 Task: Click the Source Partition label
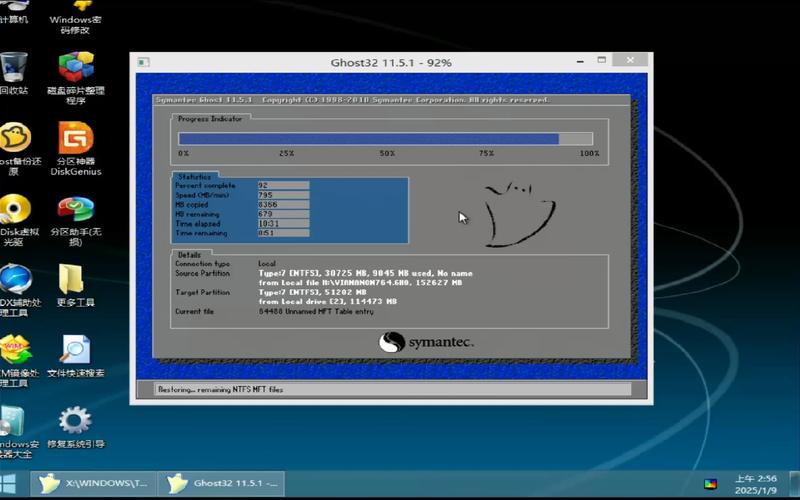(203, 273)
